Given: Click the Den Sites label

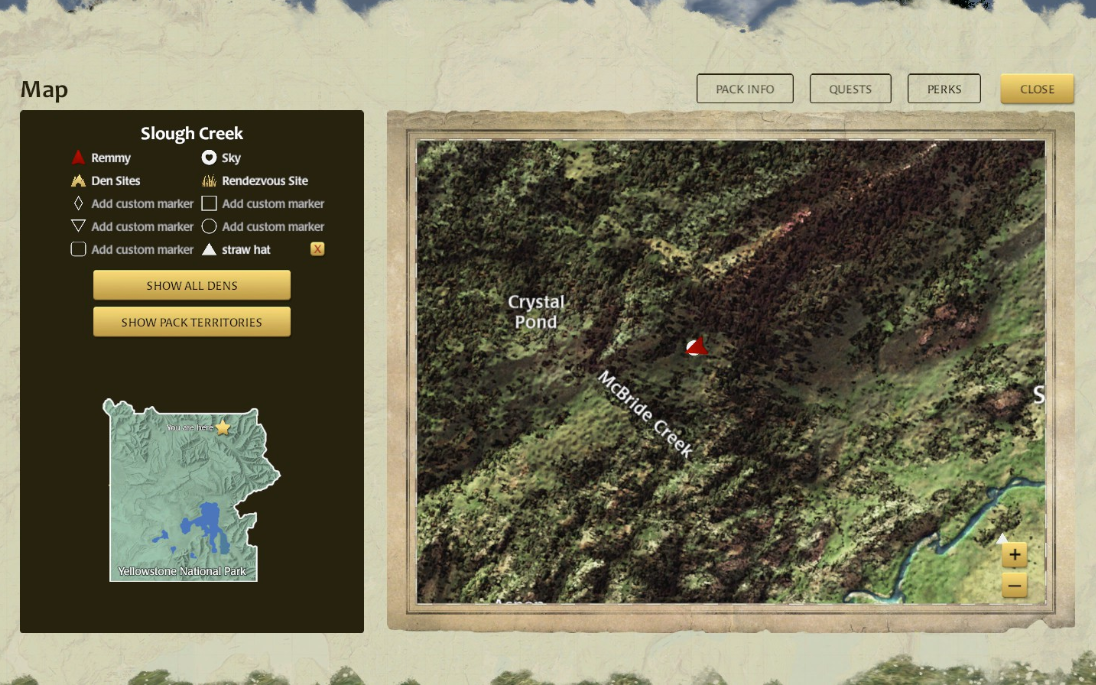Looking at the screenshot, I should pyautogui.click(x=115, y=180).
